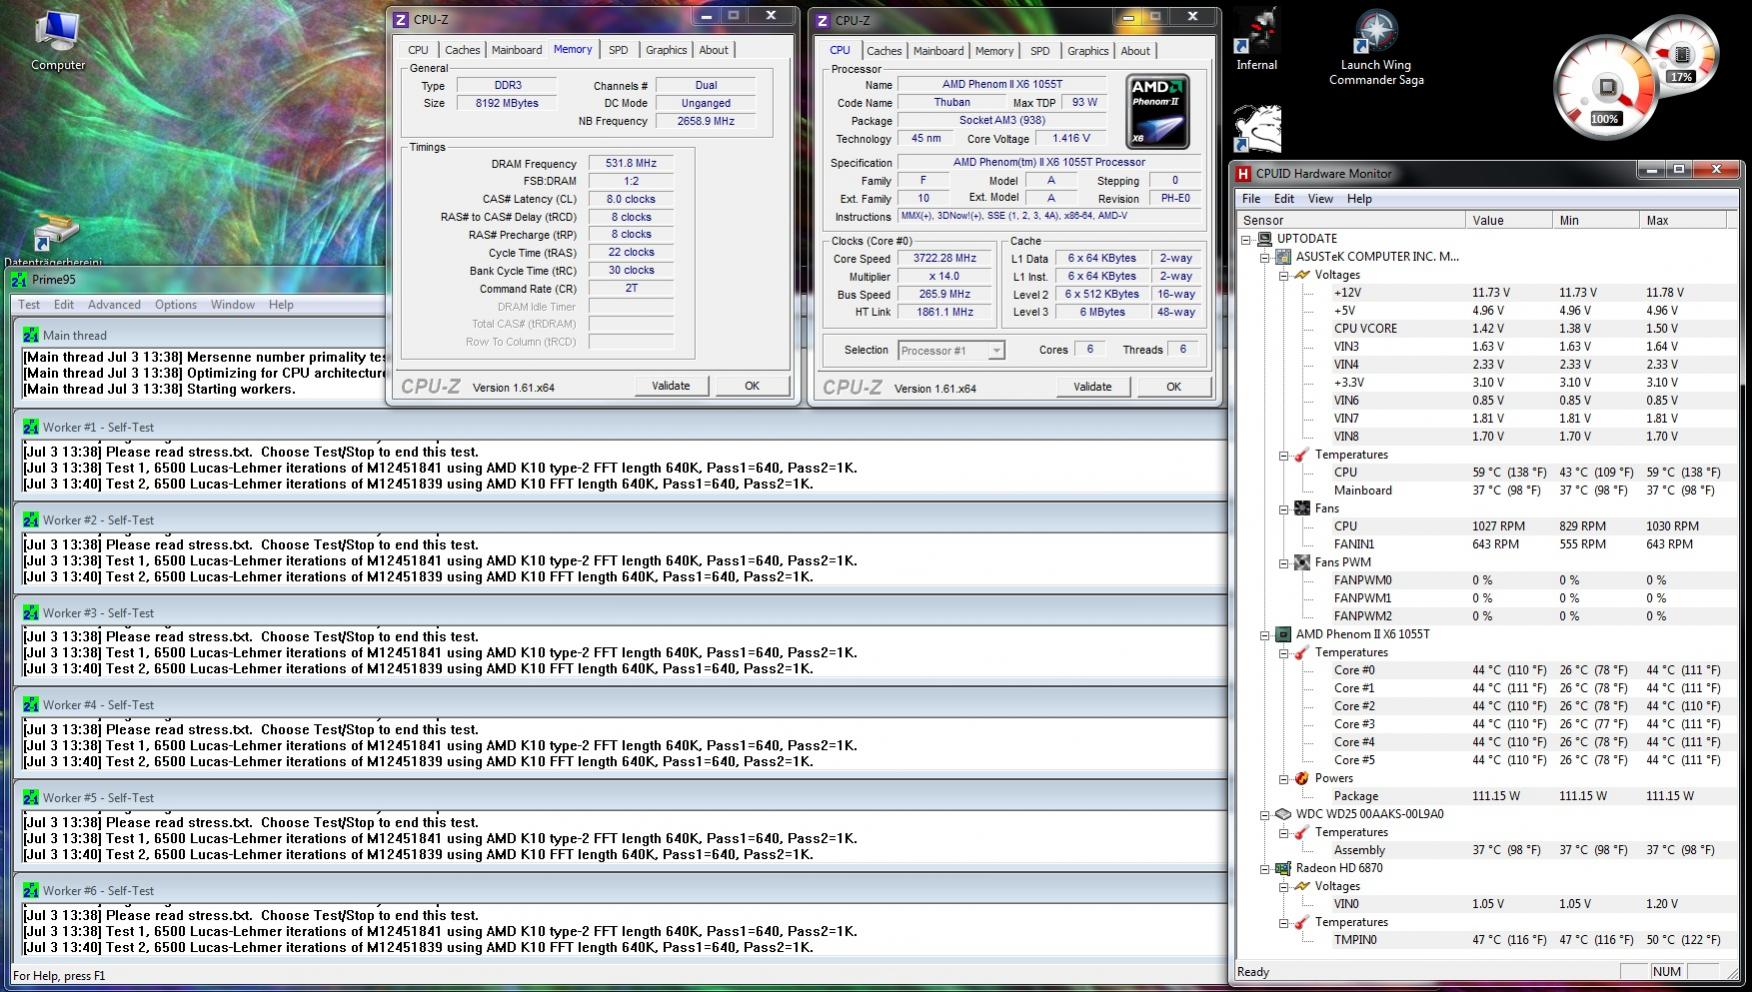Collapse the Powers group
Viewport: 1752px width, 992px height.
(x=1284, y=778)
